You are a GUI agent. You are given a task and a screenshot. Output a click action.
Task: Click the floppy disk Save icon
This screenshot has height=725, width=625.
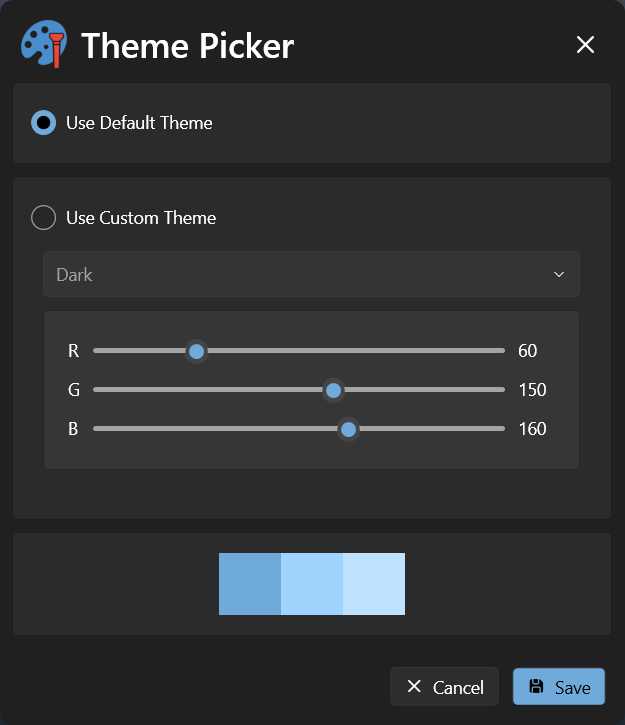tap(536, 687)
